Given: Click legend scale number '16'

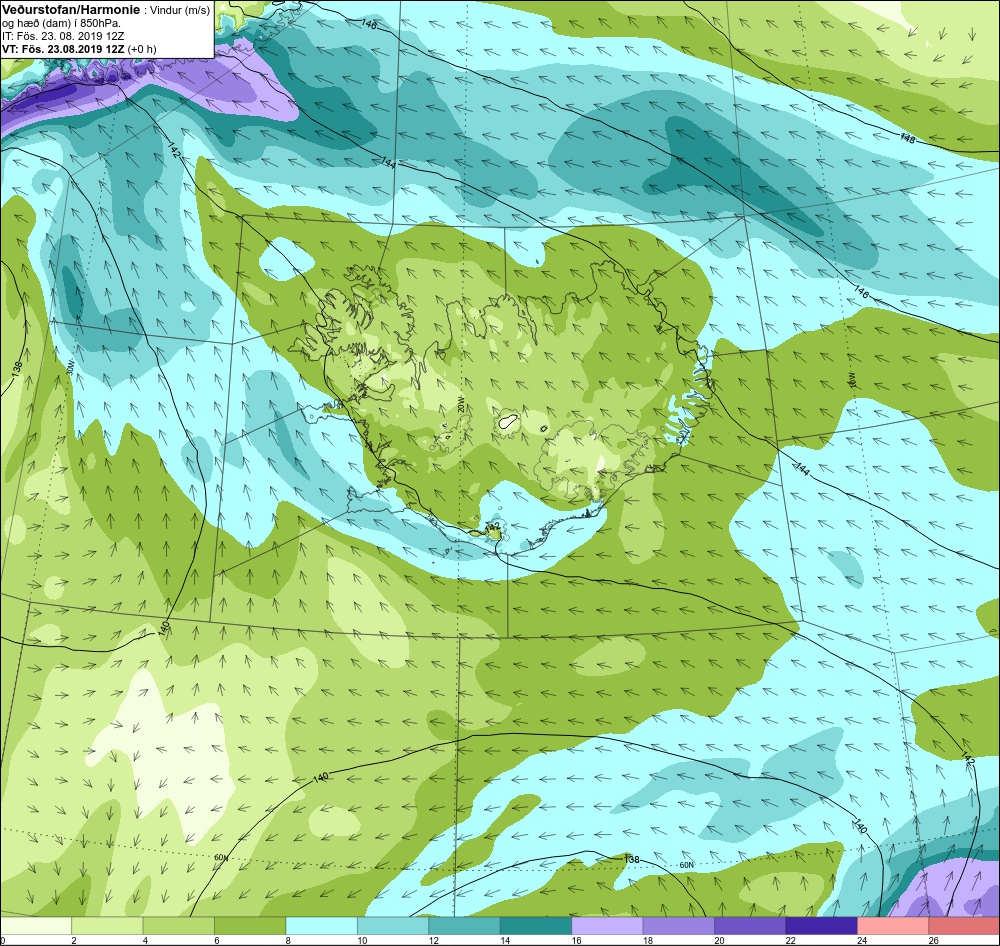Looking at the screenshot, I should [x=576, y=940].
